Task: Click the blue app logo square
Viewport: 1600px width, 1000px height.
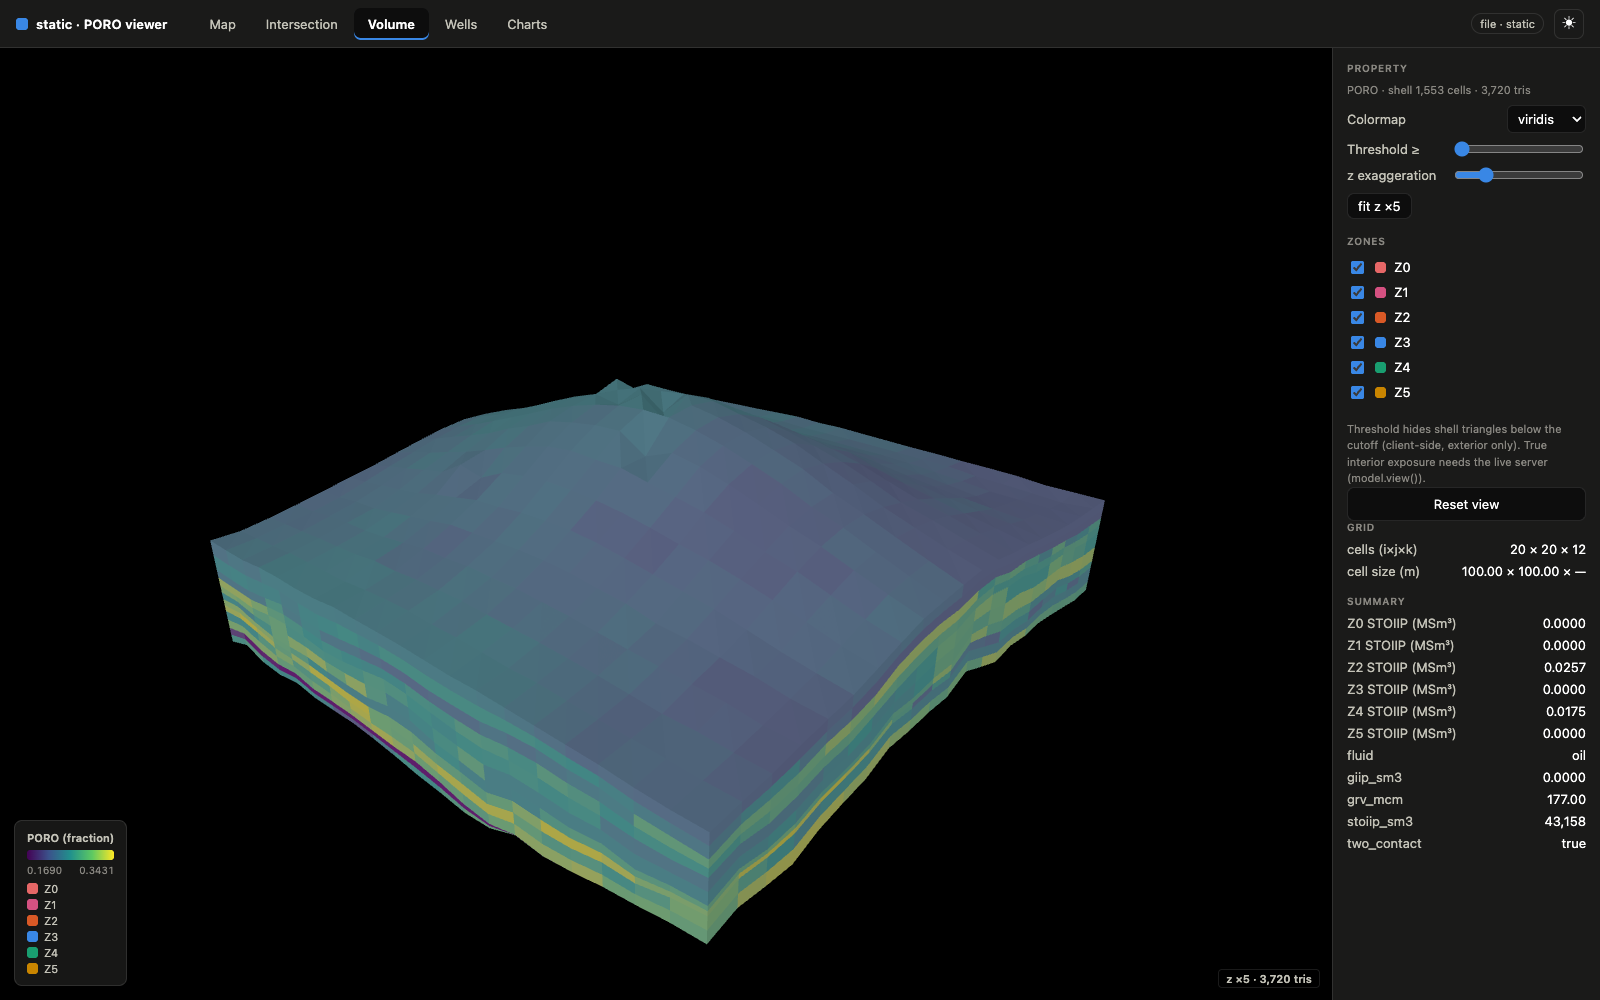Action: point(22,24)
